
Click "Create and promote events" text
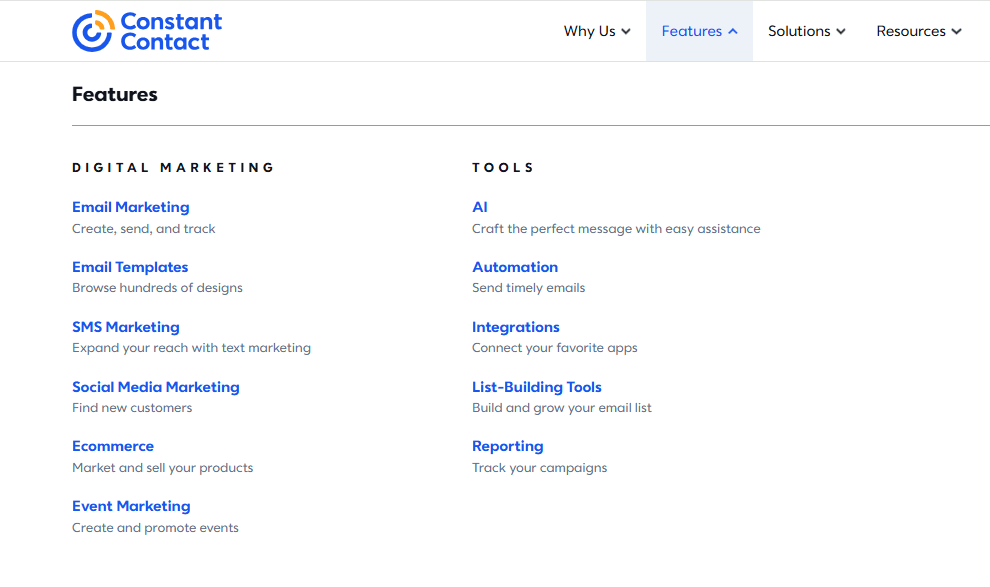[155, 528]
